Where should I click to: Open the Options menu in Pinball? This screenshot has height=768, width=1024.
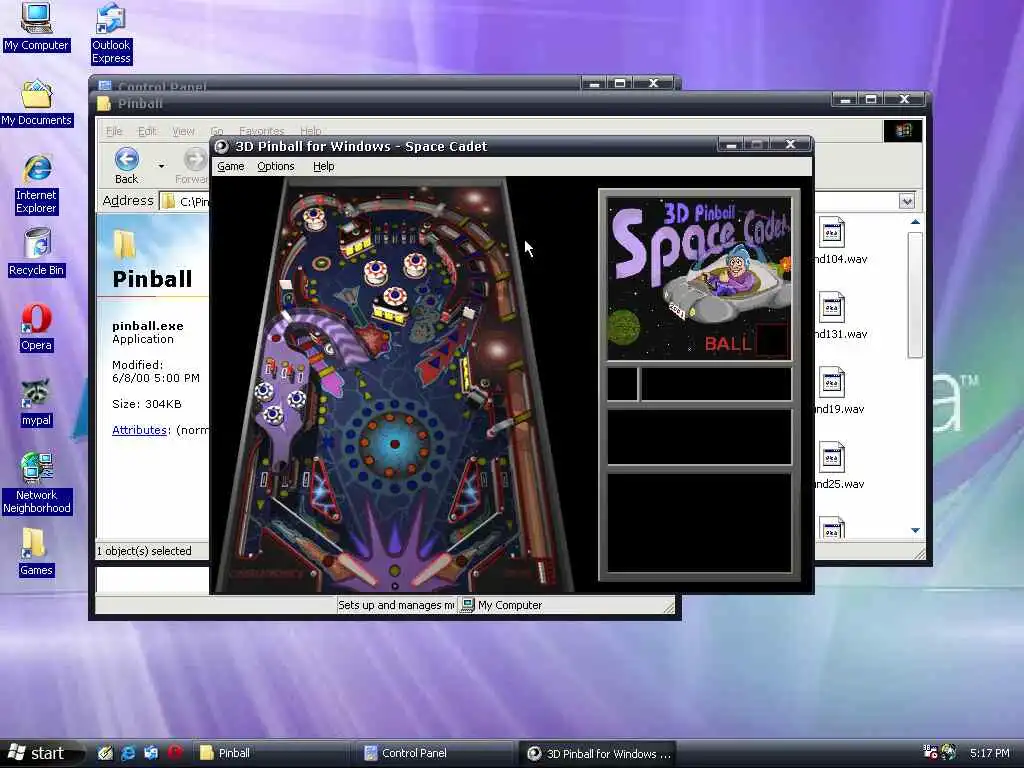click(276, 167)
